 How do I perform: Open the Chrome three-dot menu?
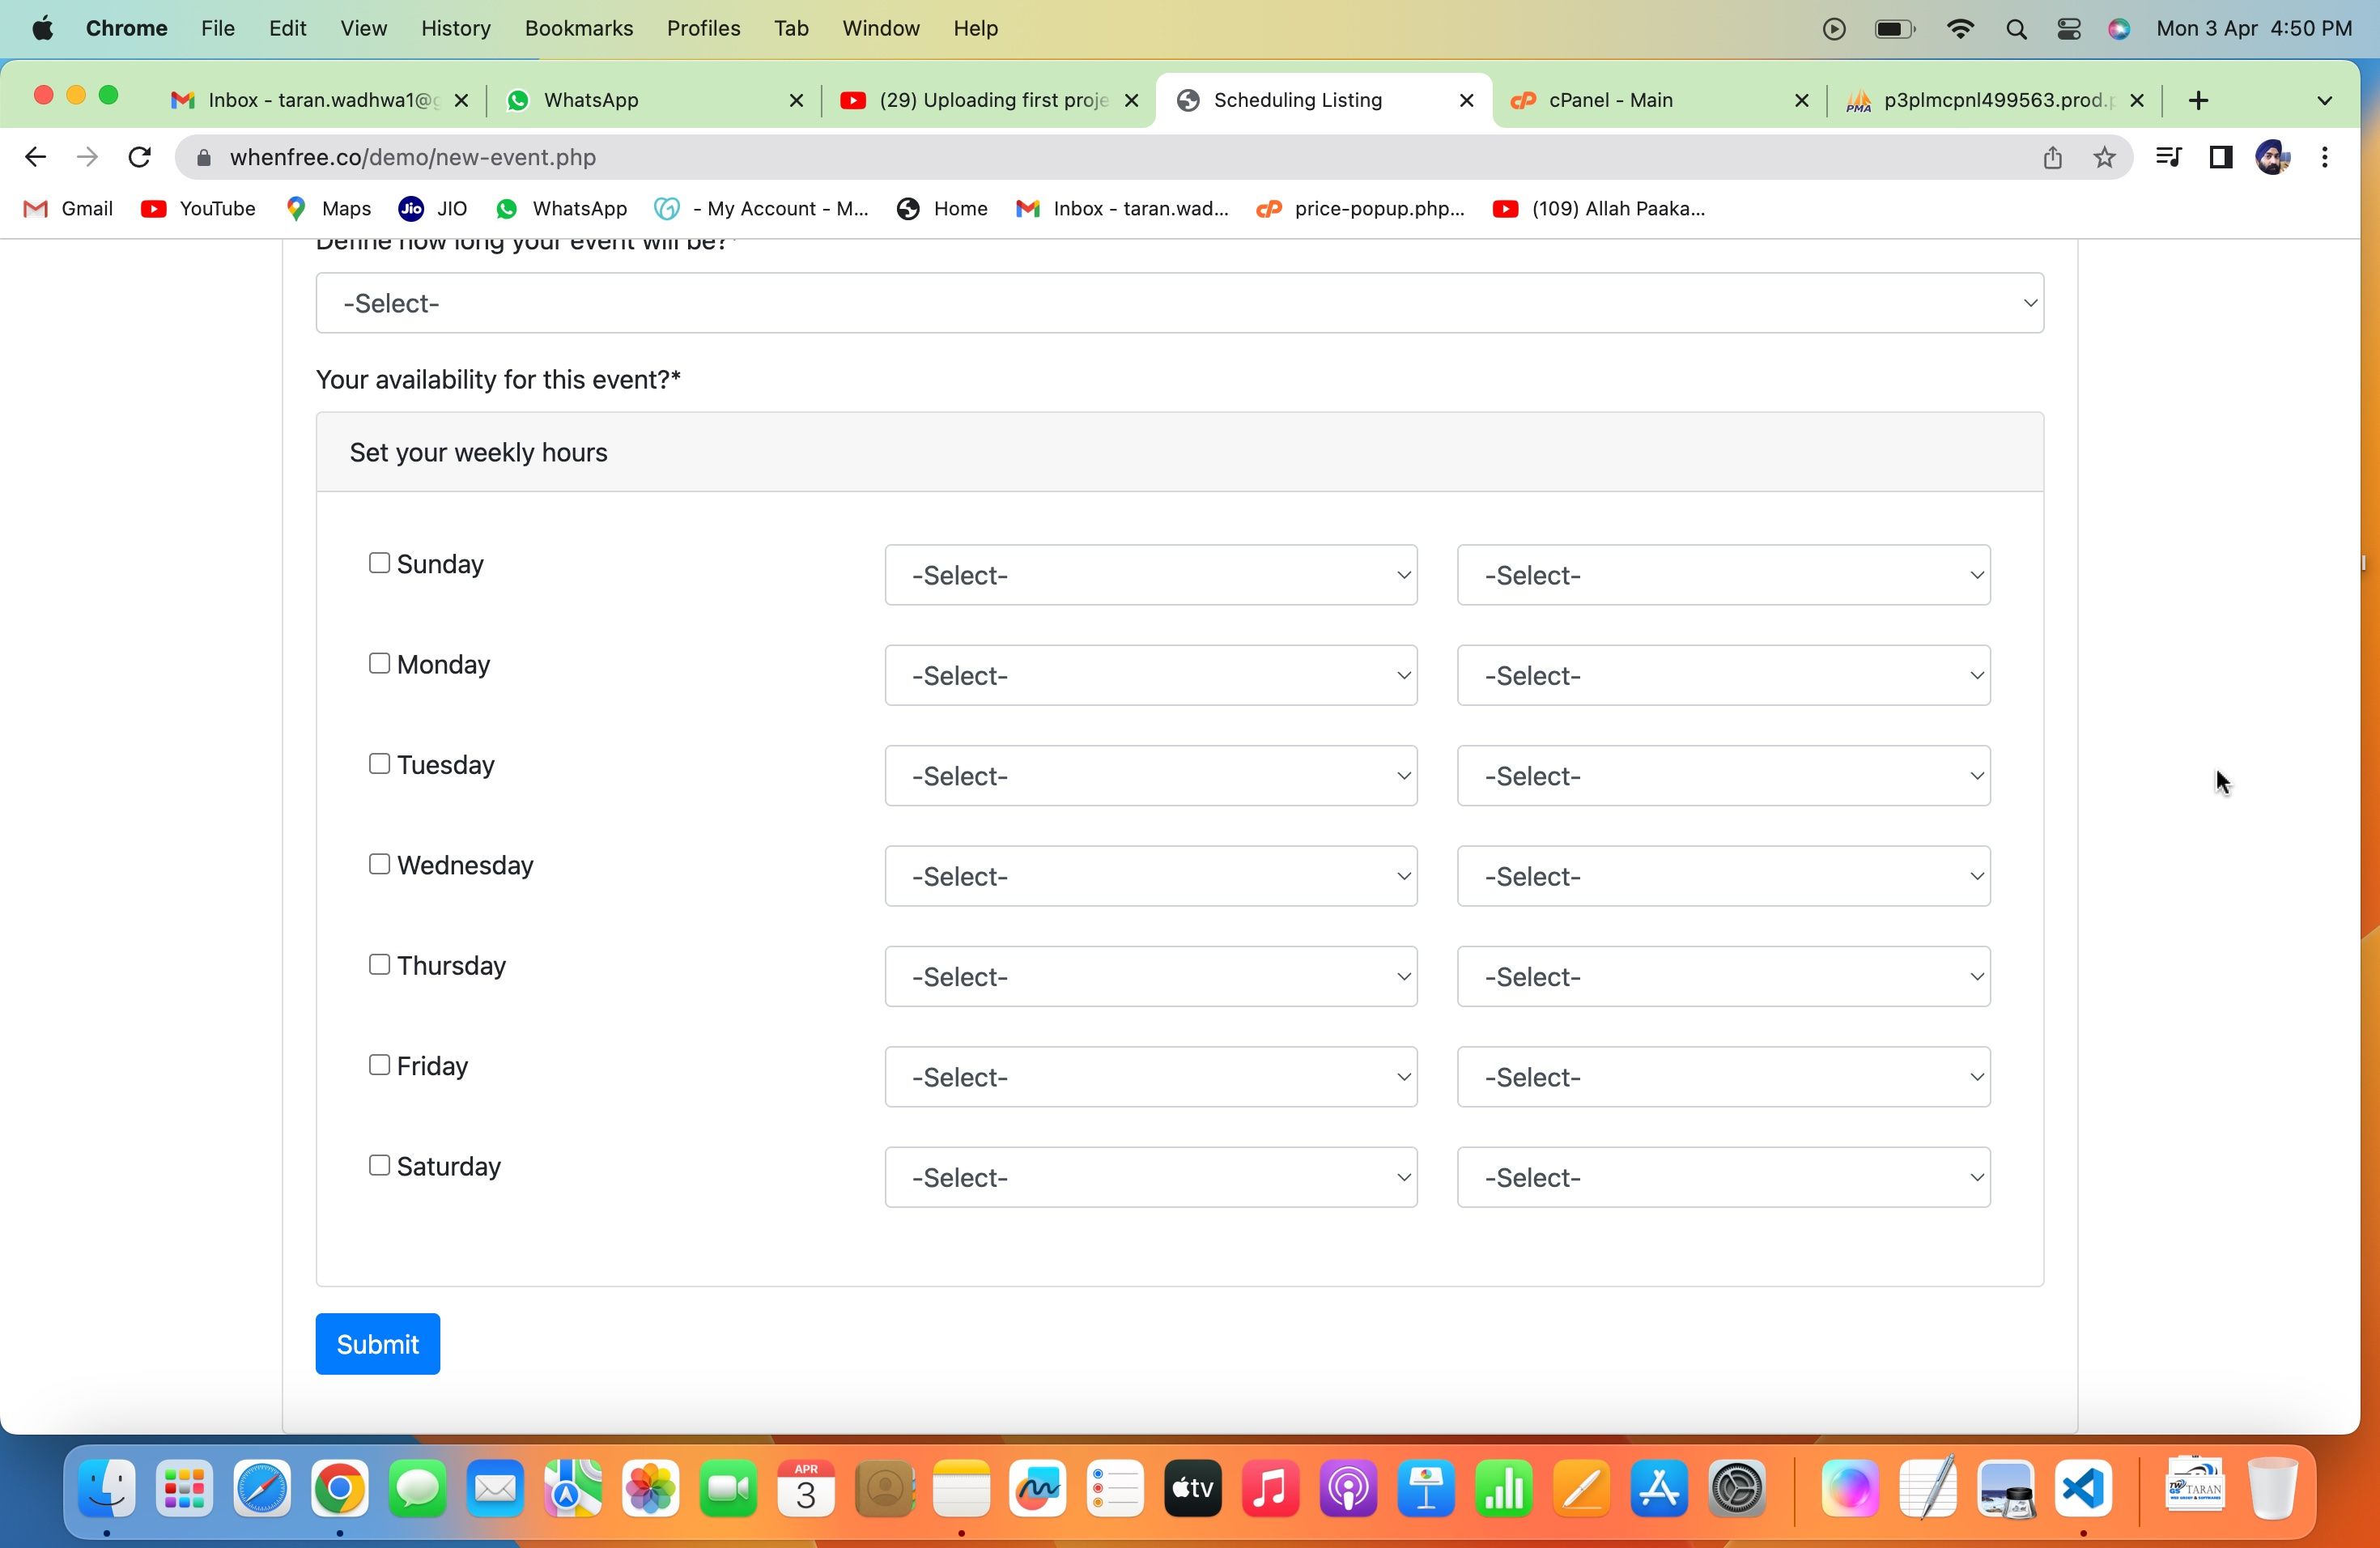pyautogui.click(x=2324, y=157)
